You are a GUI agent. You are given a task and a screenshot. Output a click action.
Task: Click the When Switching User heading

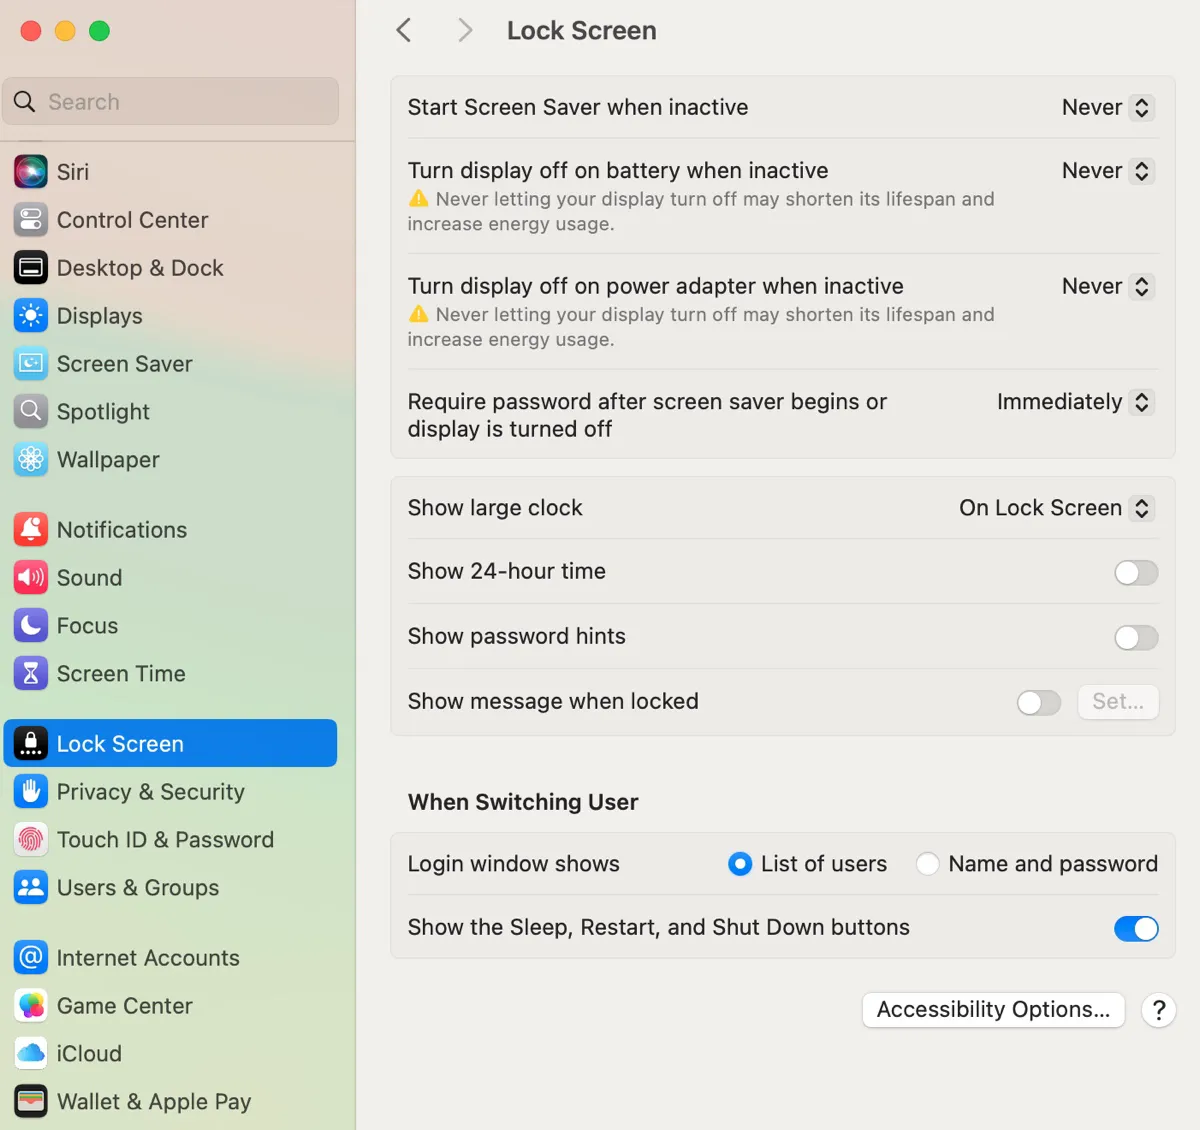(523, 802)
